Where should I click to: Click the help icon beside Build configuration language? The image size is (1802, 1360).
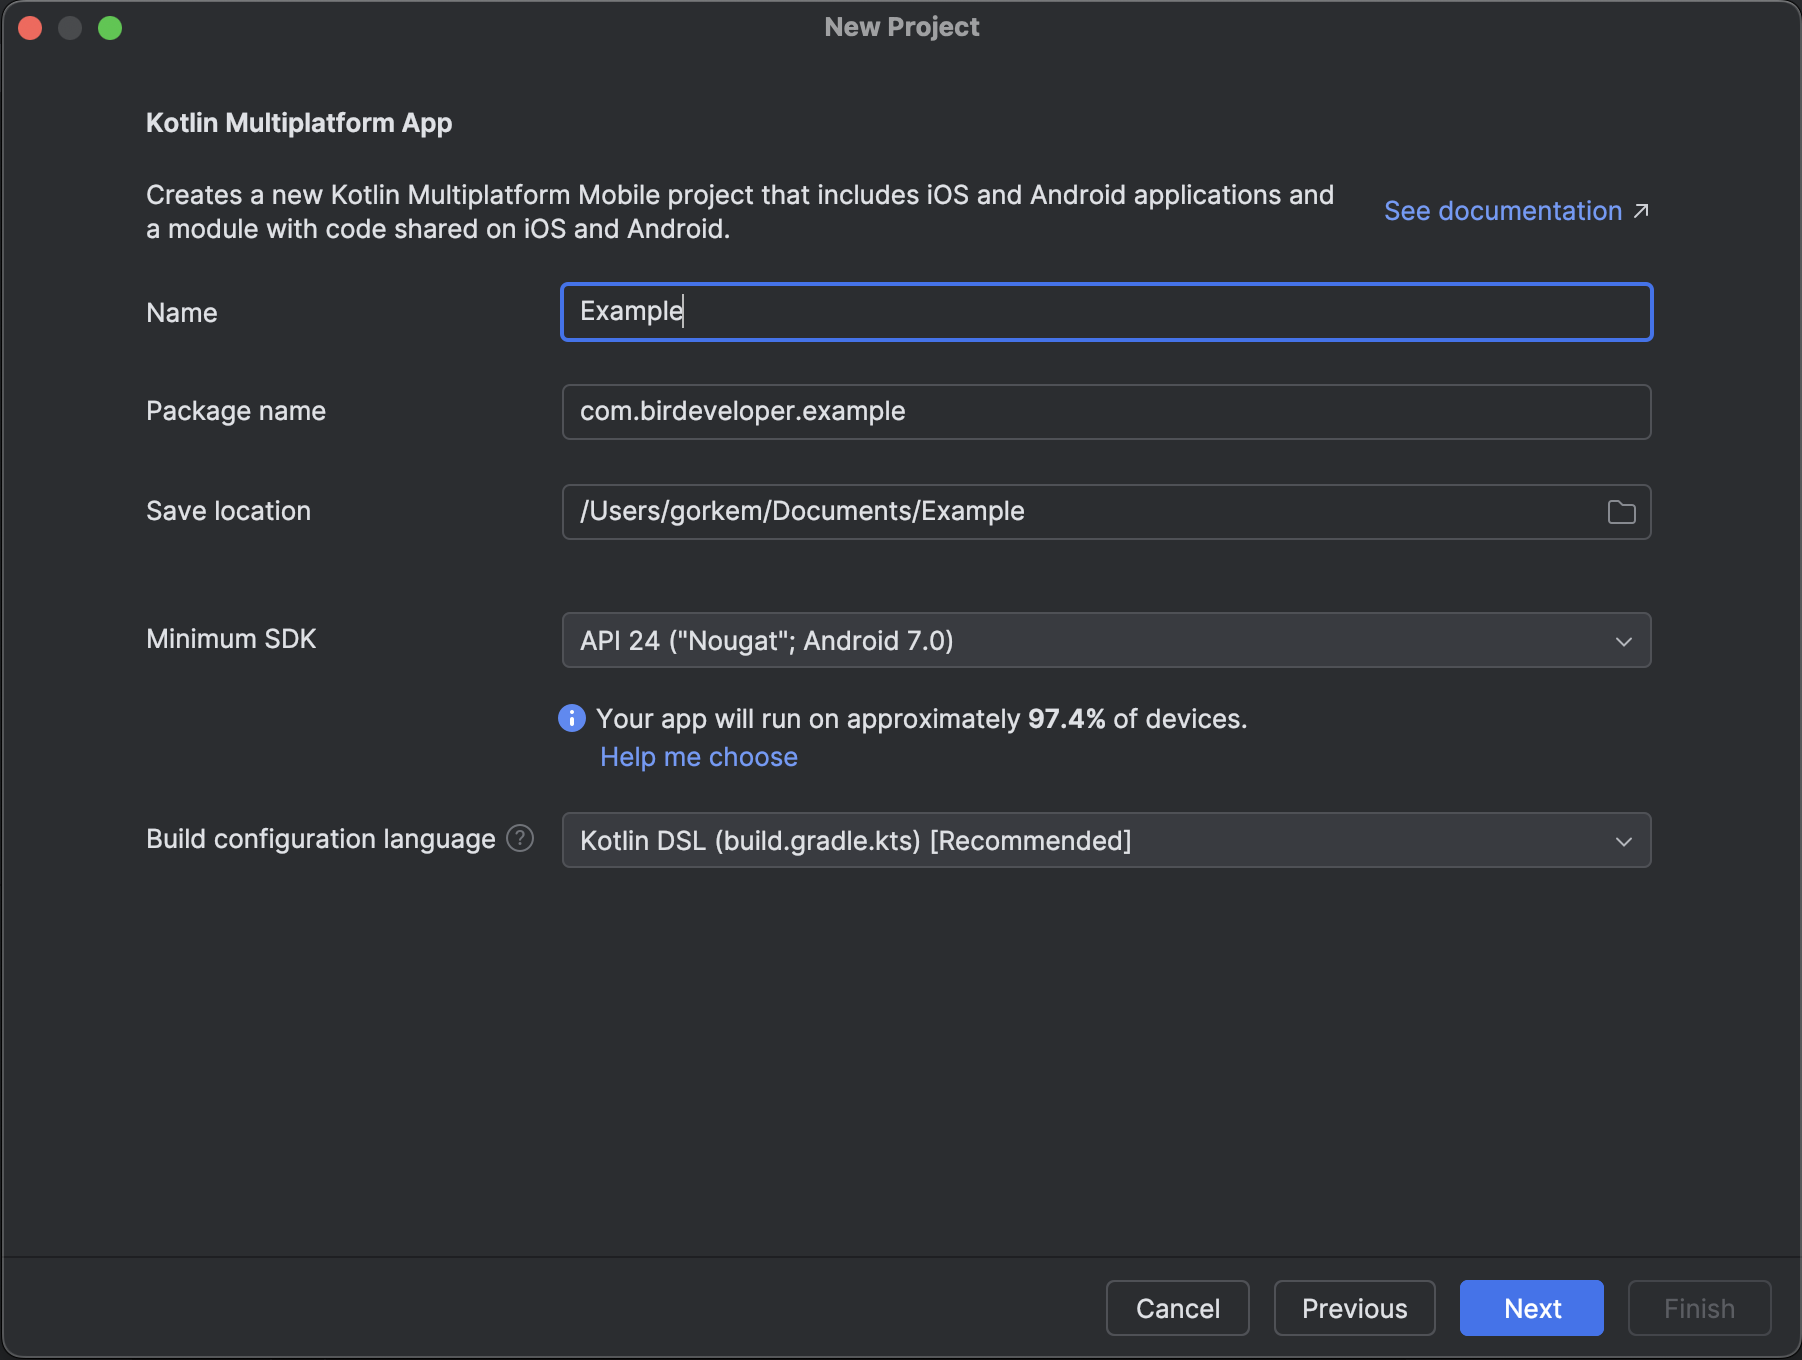tap(519, 839)
